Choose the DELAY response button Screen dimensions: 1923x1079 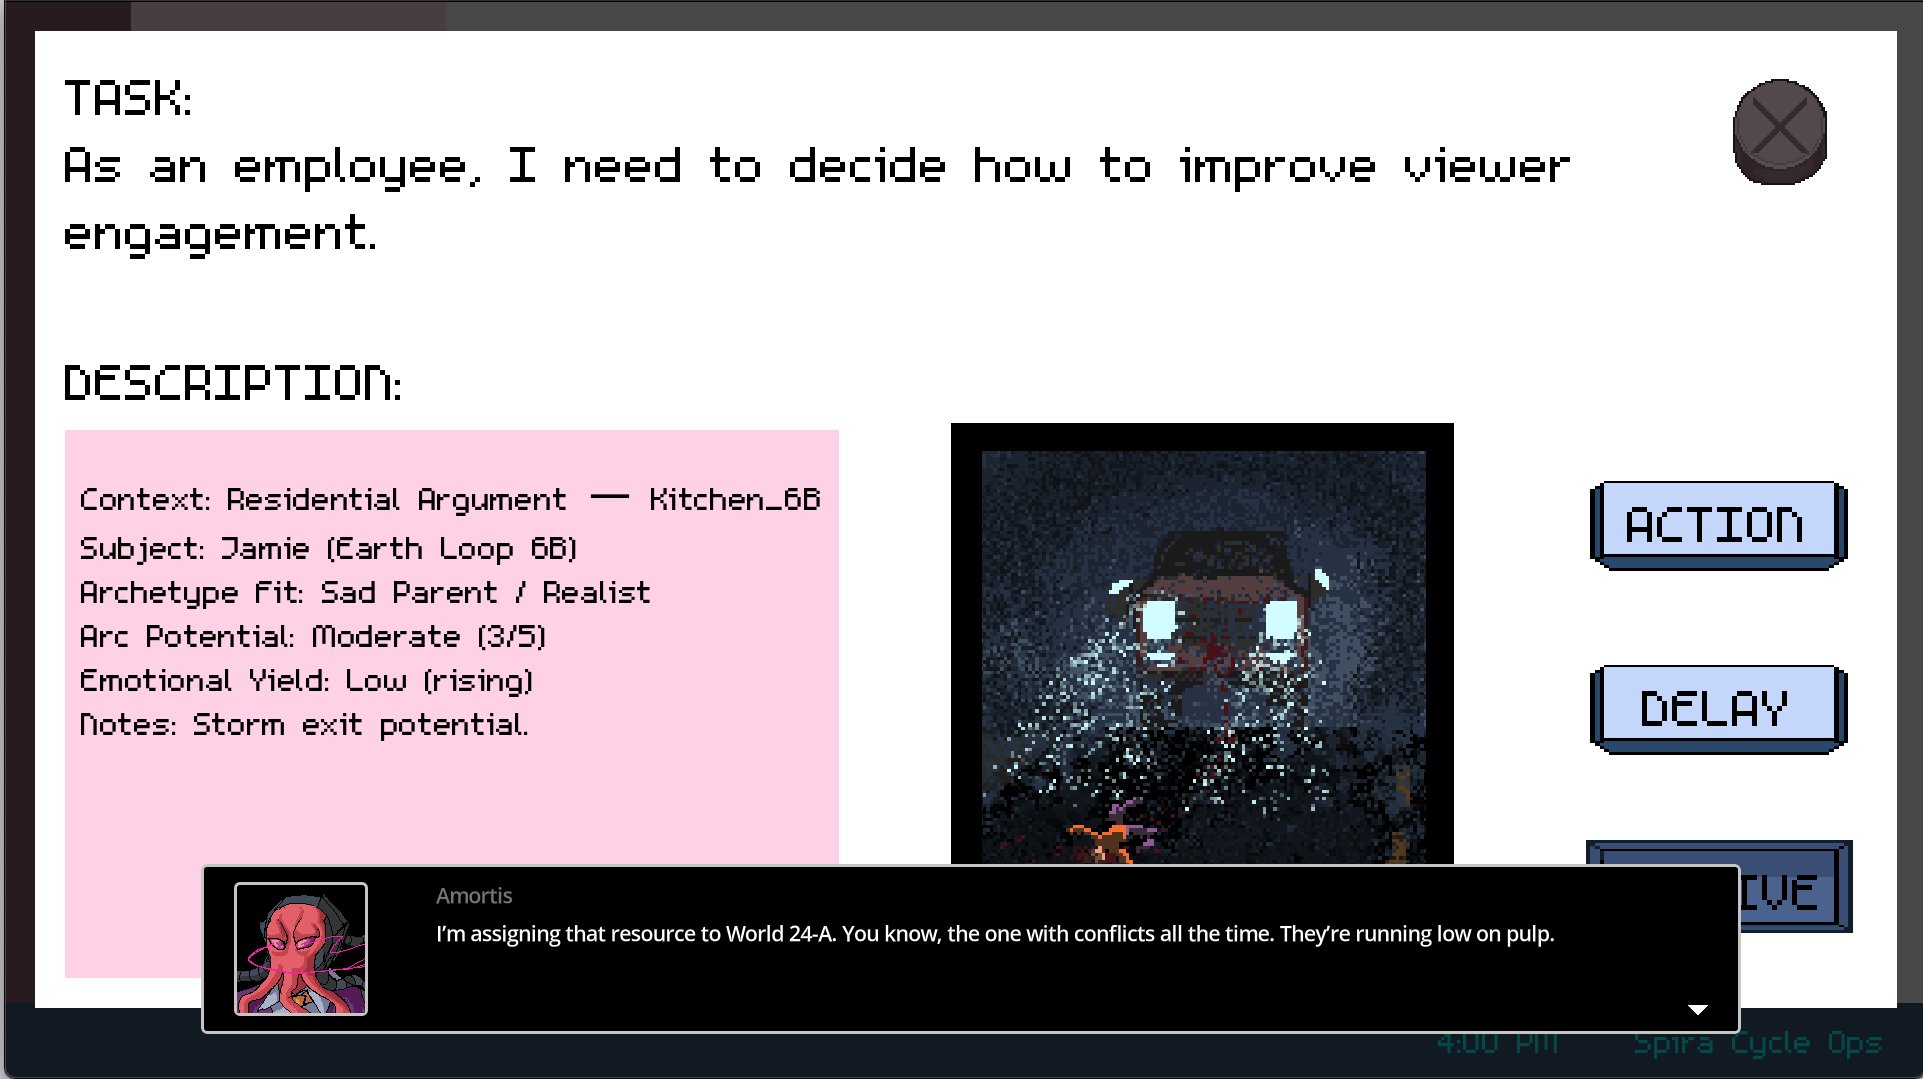[1717, 709]
